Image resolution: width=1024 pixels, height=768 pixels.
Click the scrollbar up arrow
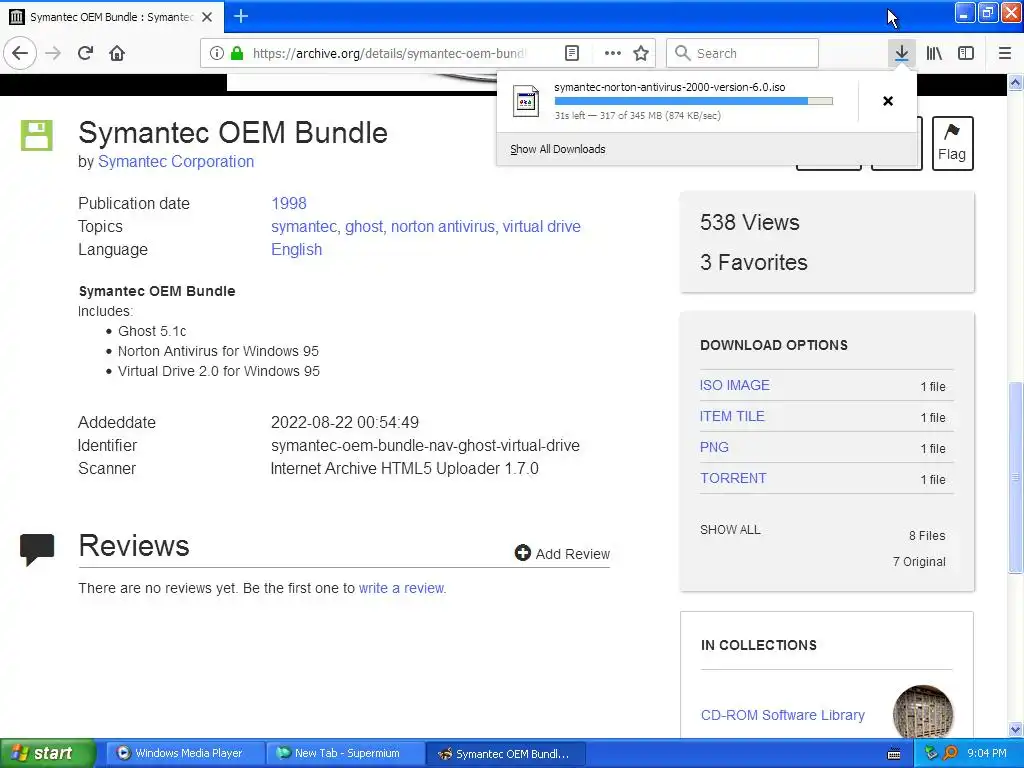tap(1015, 82)
